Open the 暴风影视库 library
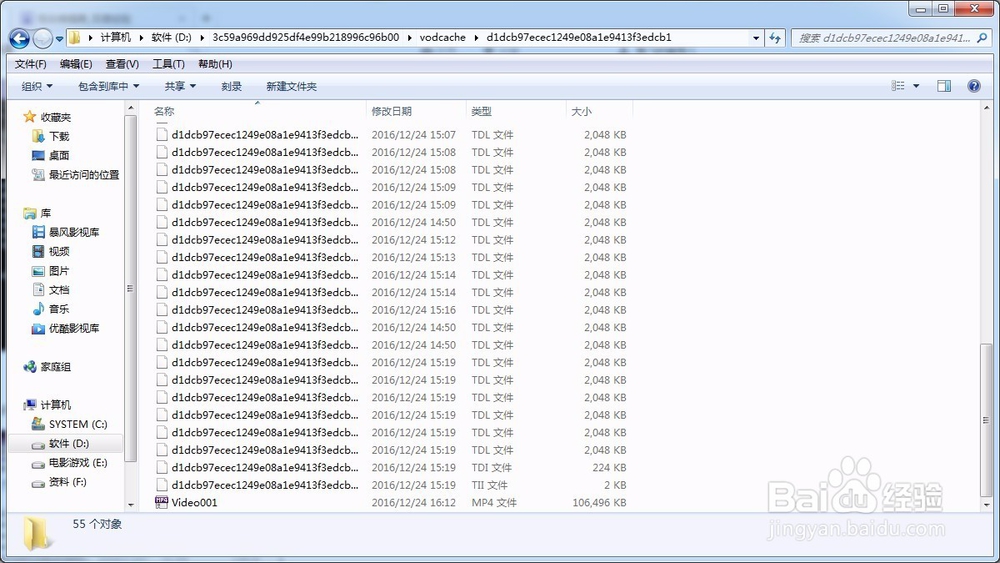Viewport: 1000px width, 563px height. [x=74, y=232]
